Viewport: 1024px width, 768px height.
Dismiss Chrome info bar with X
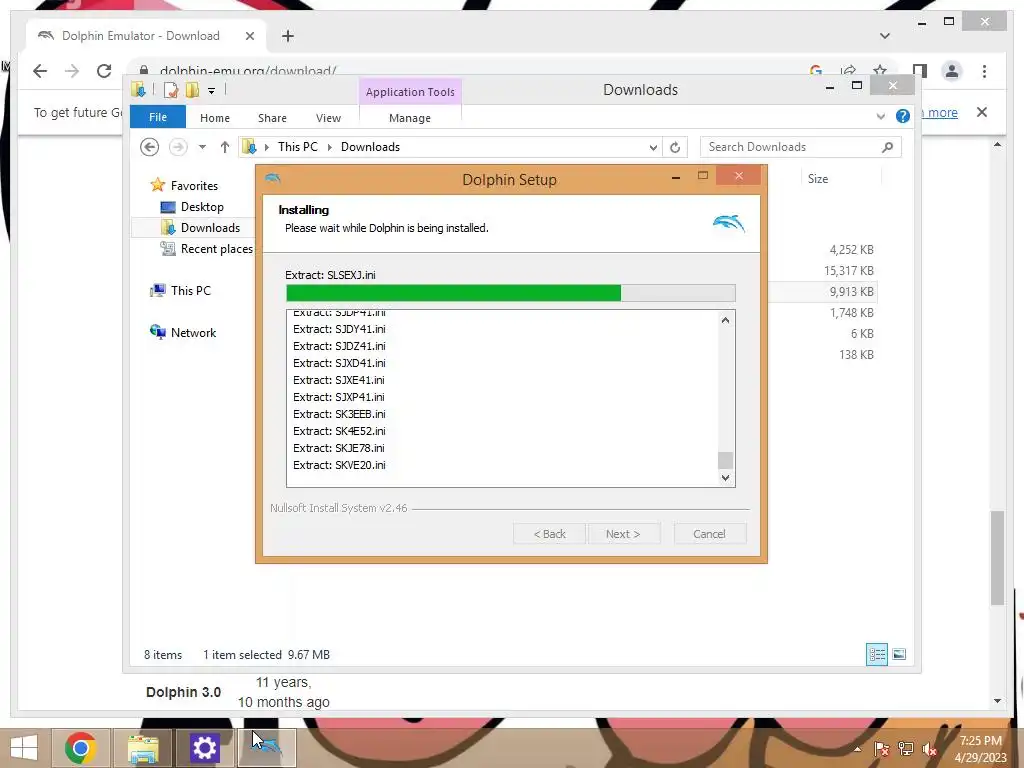tap(982, 112)
